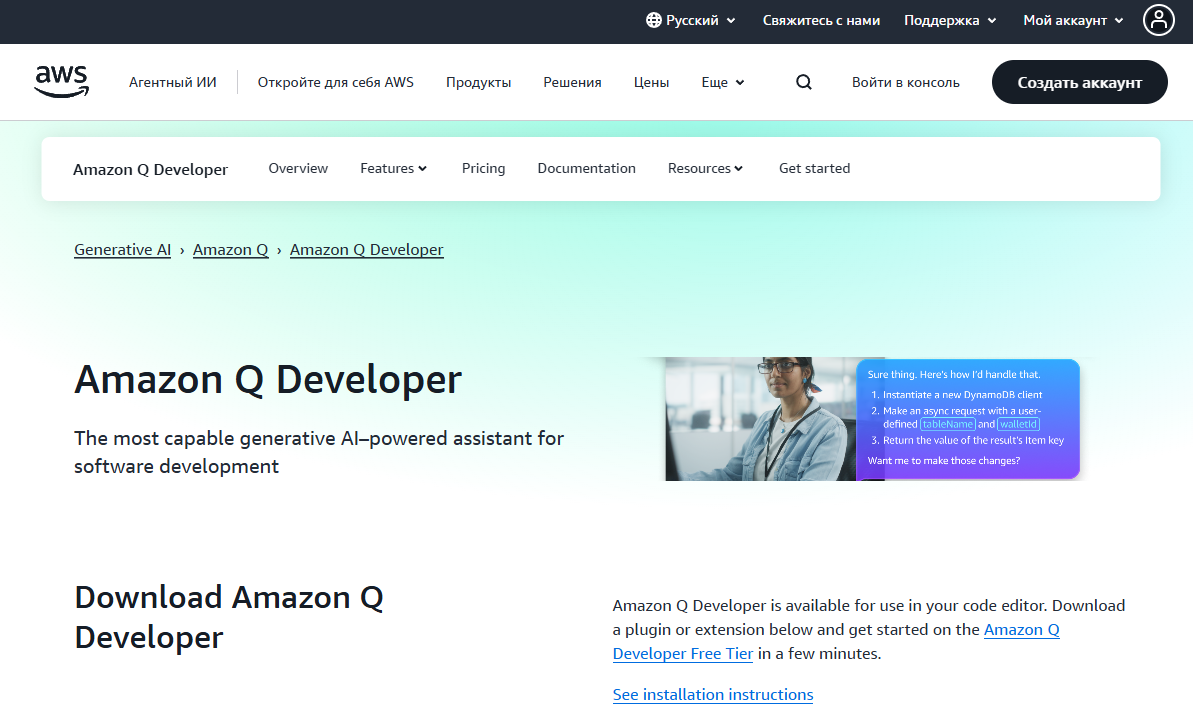Open the search magnifier icon
The width and height of the screenshot is (1193, 718).
click(x=803, y=82)
